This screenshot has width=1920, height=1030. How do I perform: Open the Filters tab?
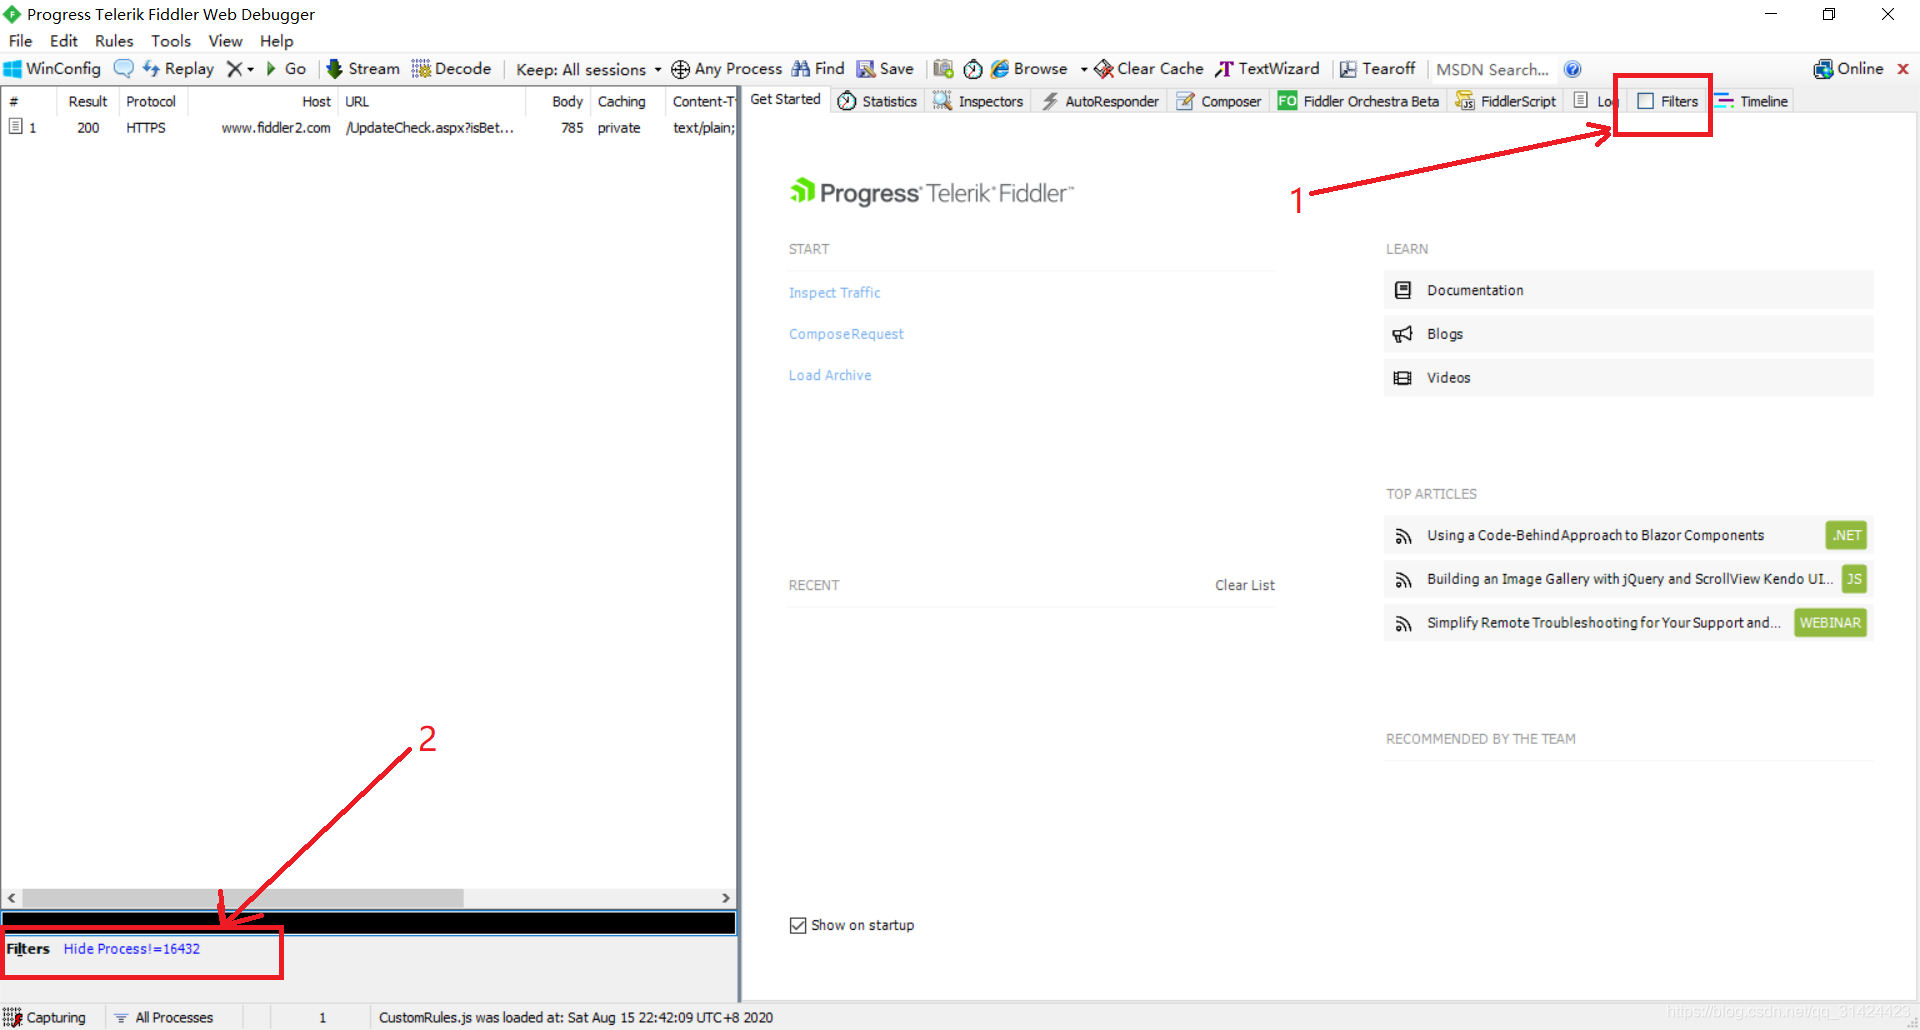pos(1667,101)
